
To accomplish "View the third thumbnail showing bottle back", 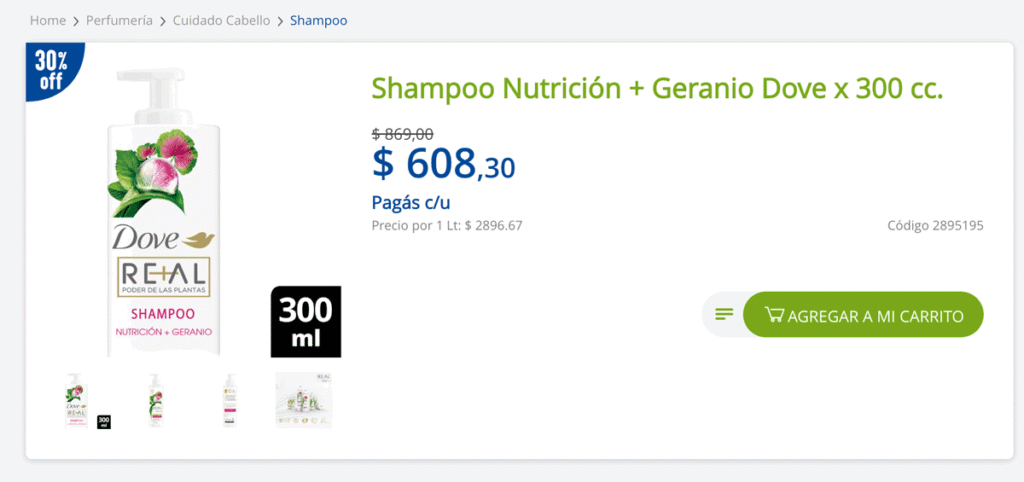I will click(229, 400).
